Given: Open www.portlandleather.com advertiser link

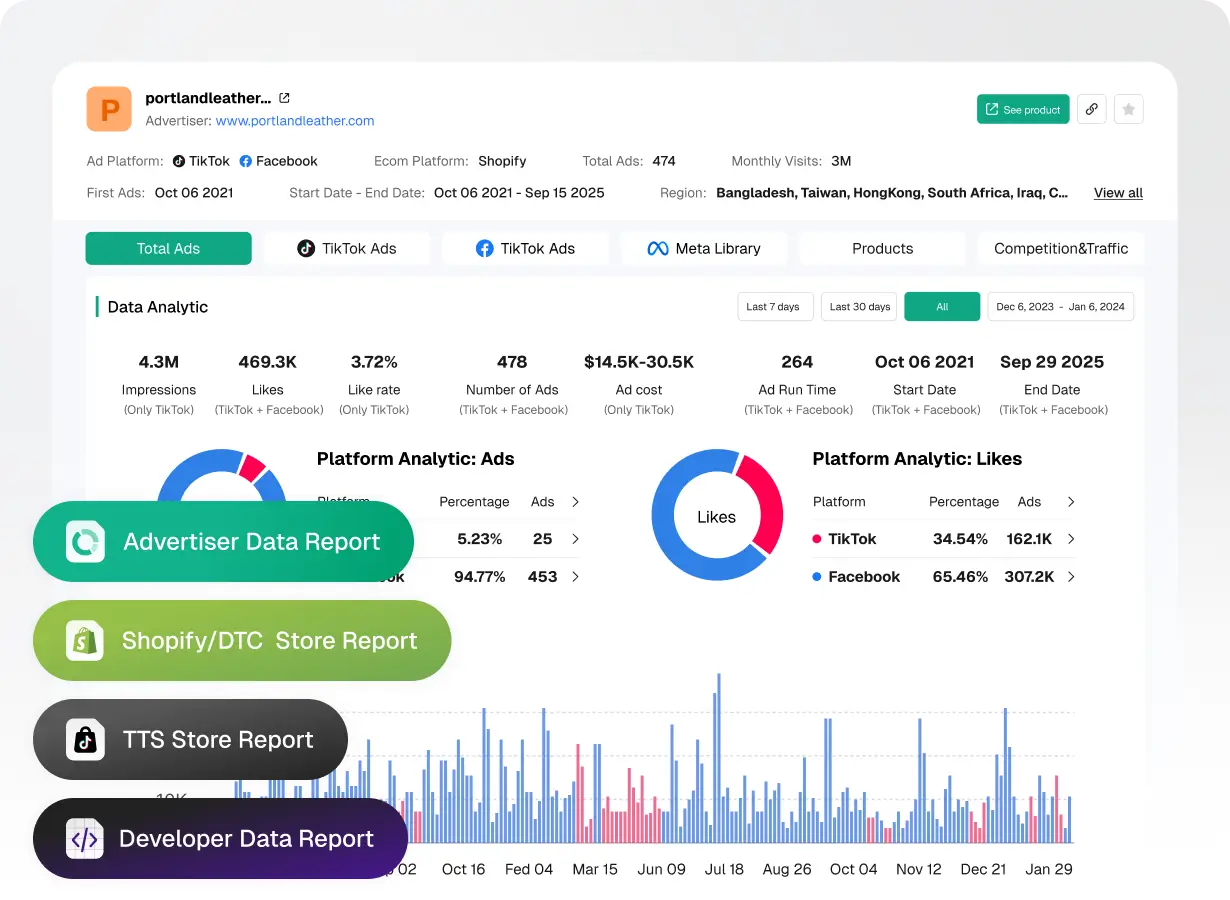Looking at the screenshot, I should coord(294,121).
